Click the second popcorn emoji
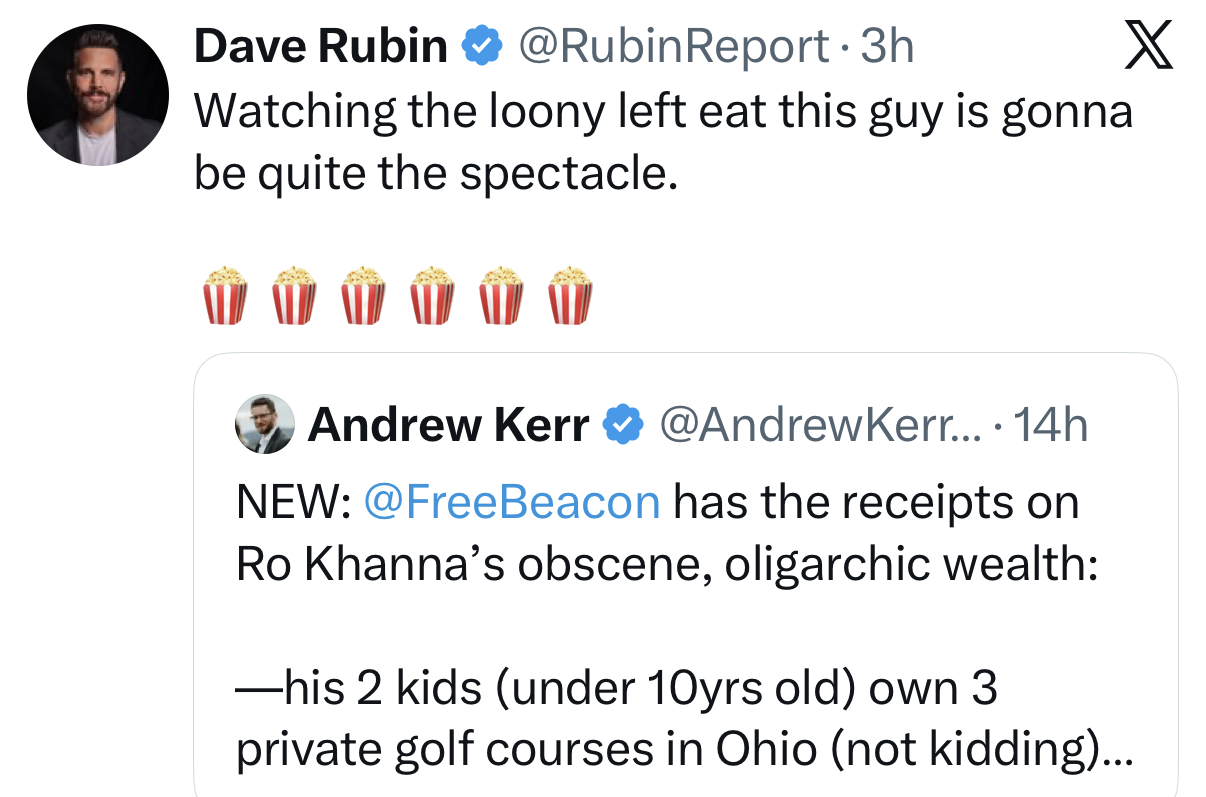The width and height of the screenshot is (1206, 797). tap(294, 295)
